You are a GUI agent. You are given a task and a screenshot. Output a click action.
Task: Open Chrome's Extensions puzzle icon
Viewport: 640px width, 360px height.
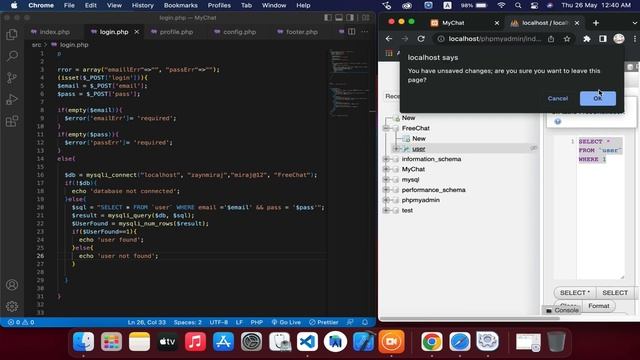coord(587,39)
